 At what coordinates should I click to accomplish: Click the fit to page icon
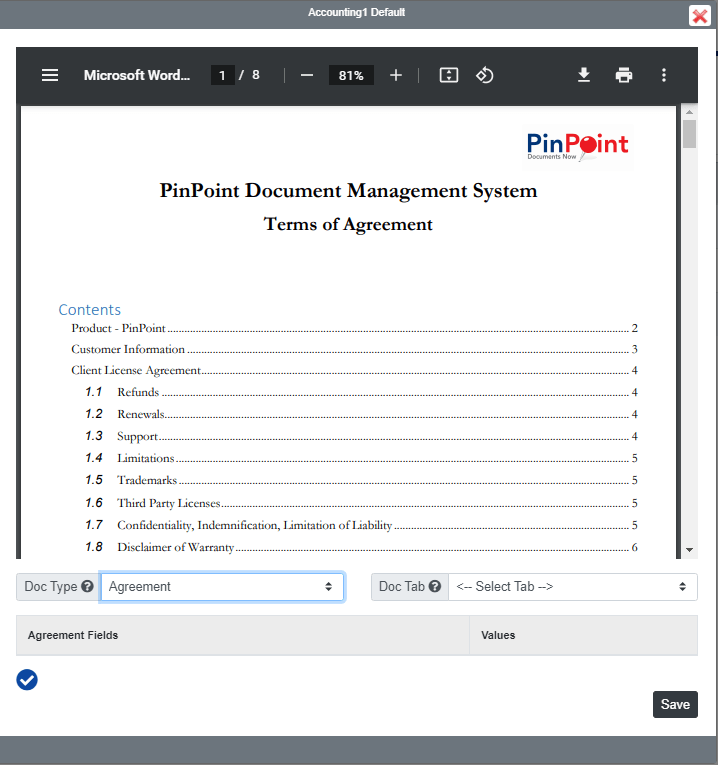tap(449, 75)
